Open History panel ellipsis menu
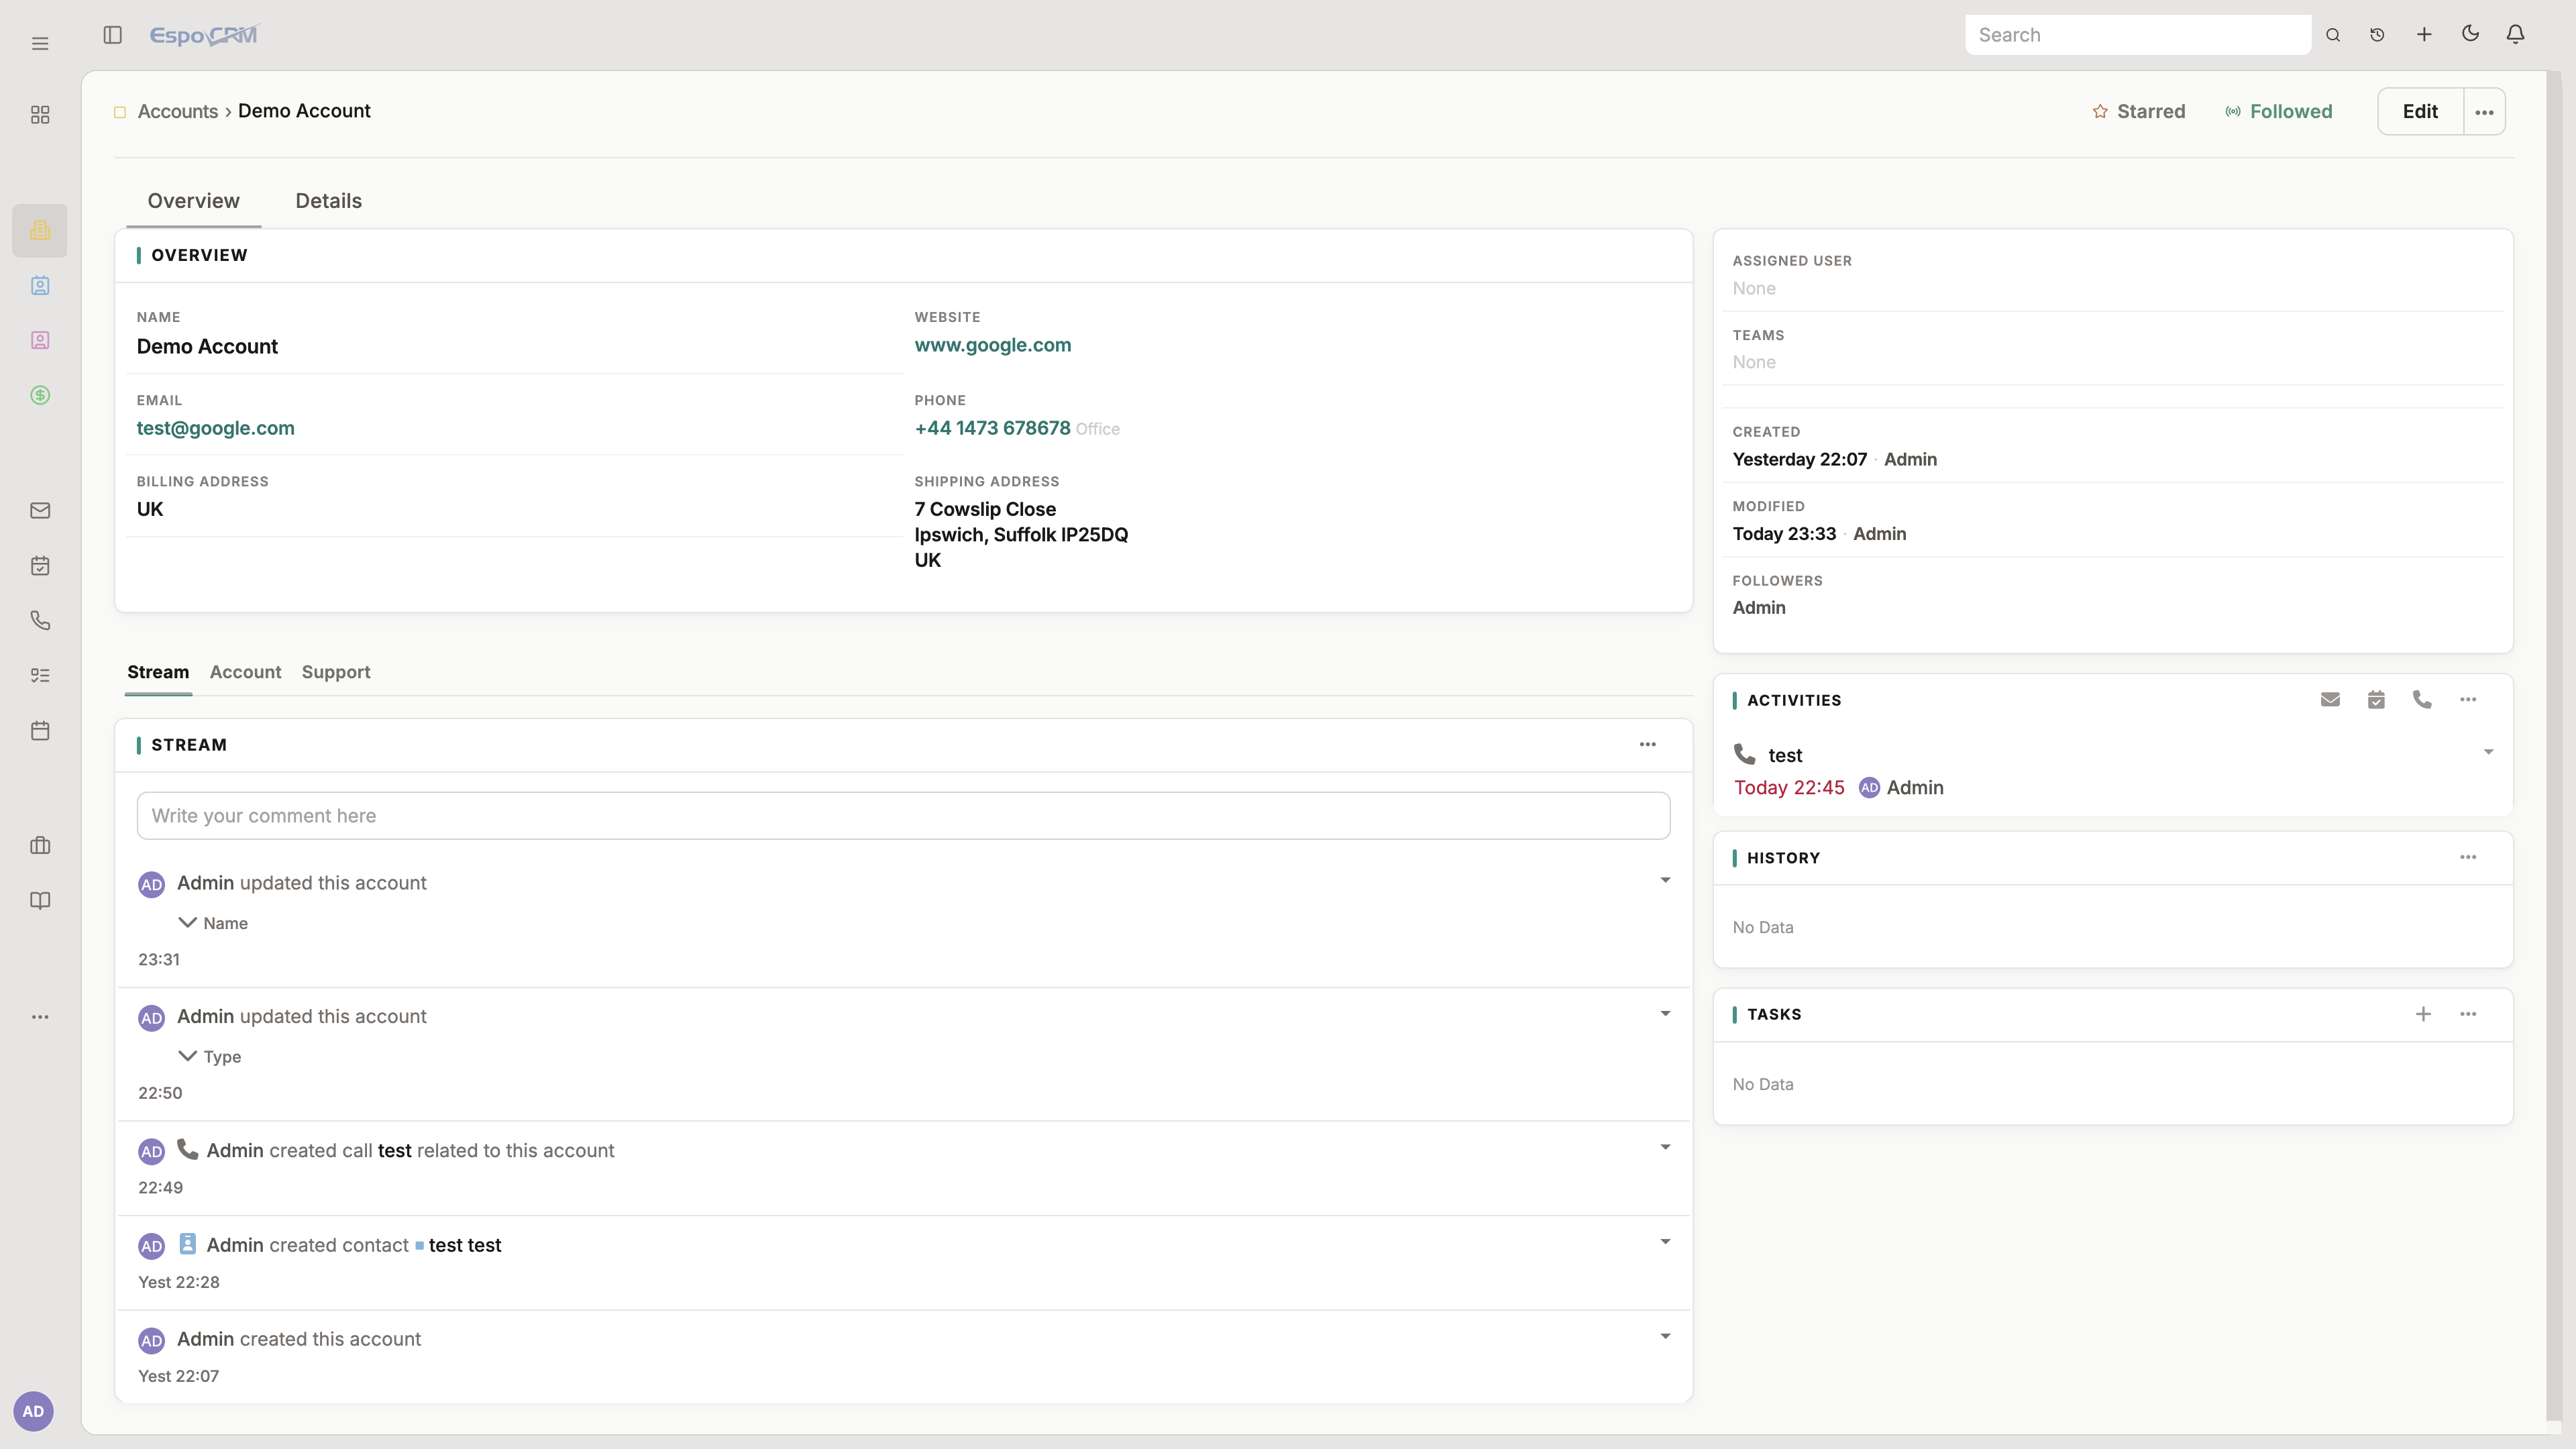 pos(2468,858)
